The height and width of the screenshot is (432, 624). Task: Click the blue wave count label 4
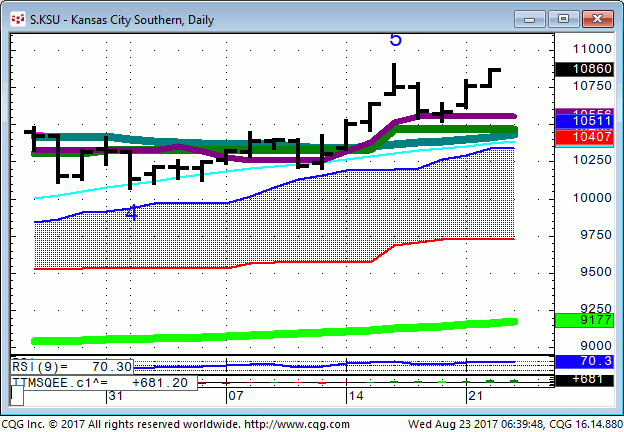(131, 213)
